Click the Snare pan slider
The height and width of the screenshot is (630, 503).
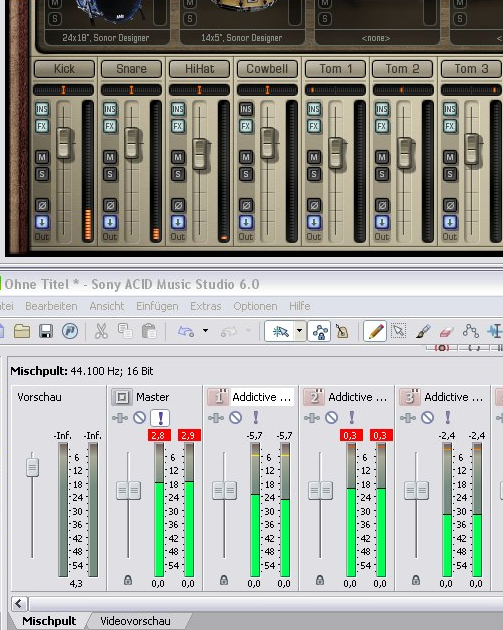[x=131, y=90]
